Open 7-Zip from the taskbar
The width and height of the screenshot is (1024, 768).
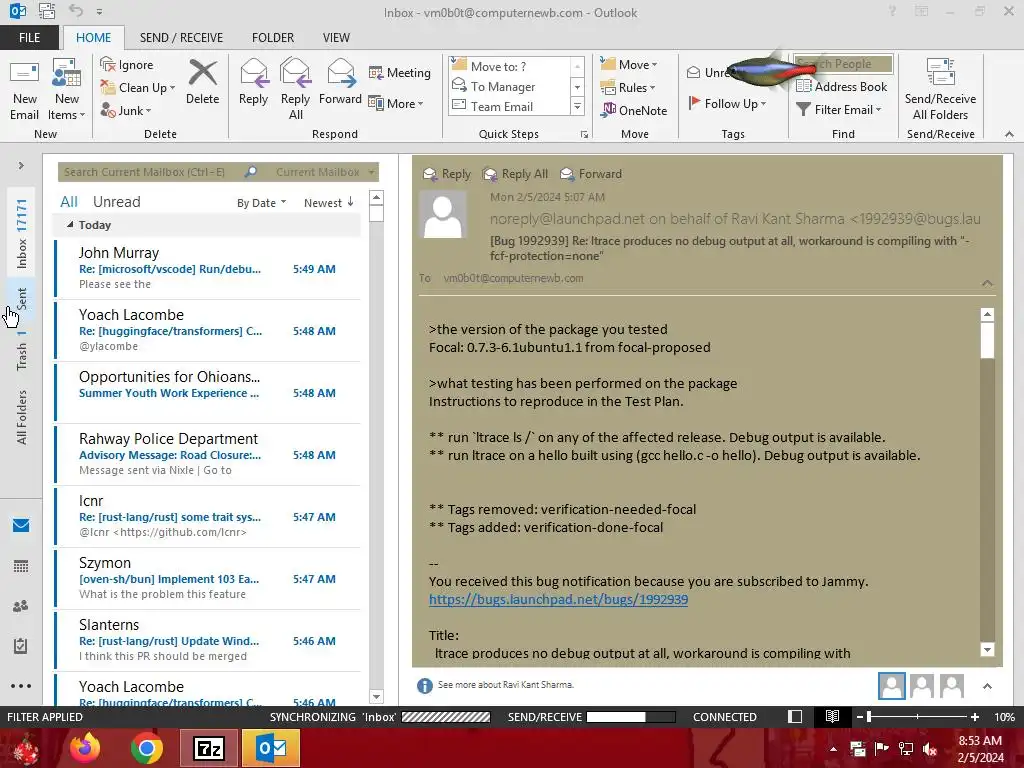tap(208, 748)
